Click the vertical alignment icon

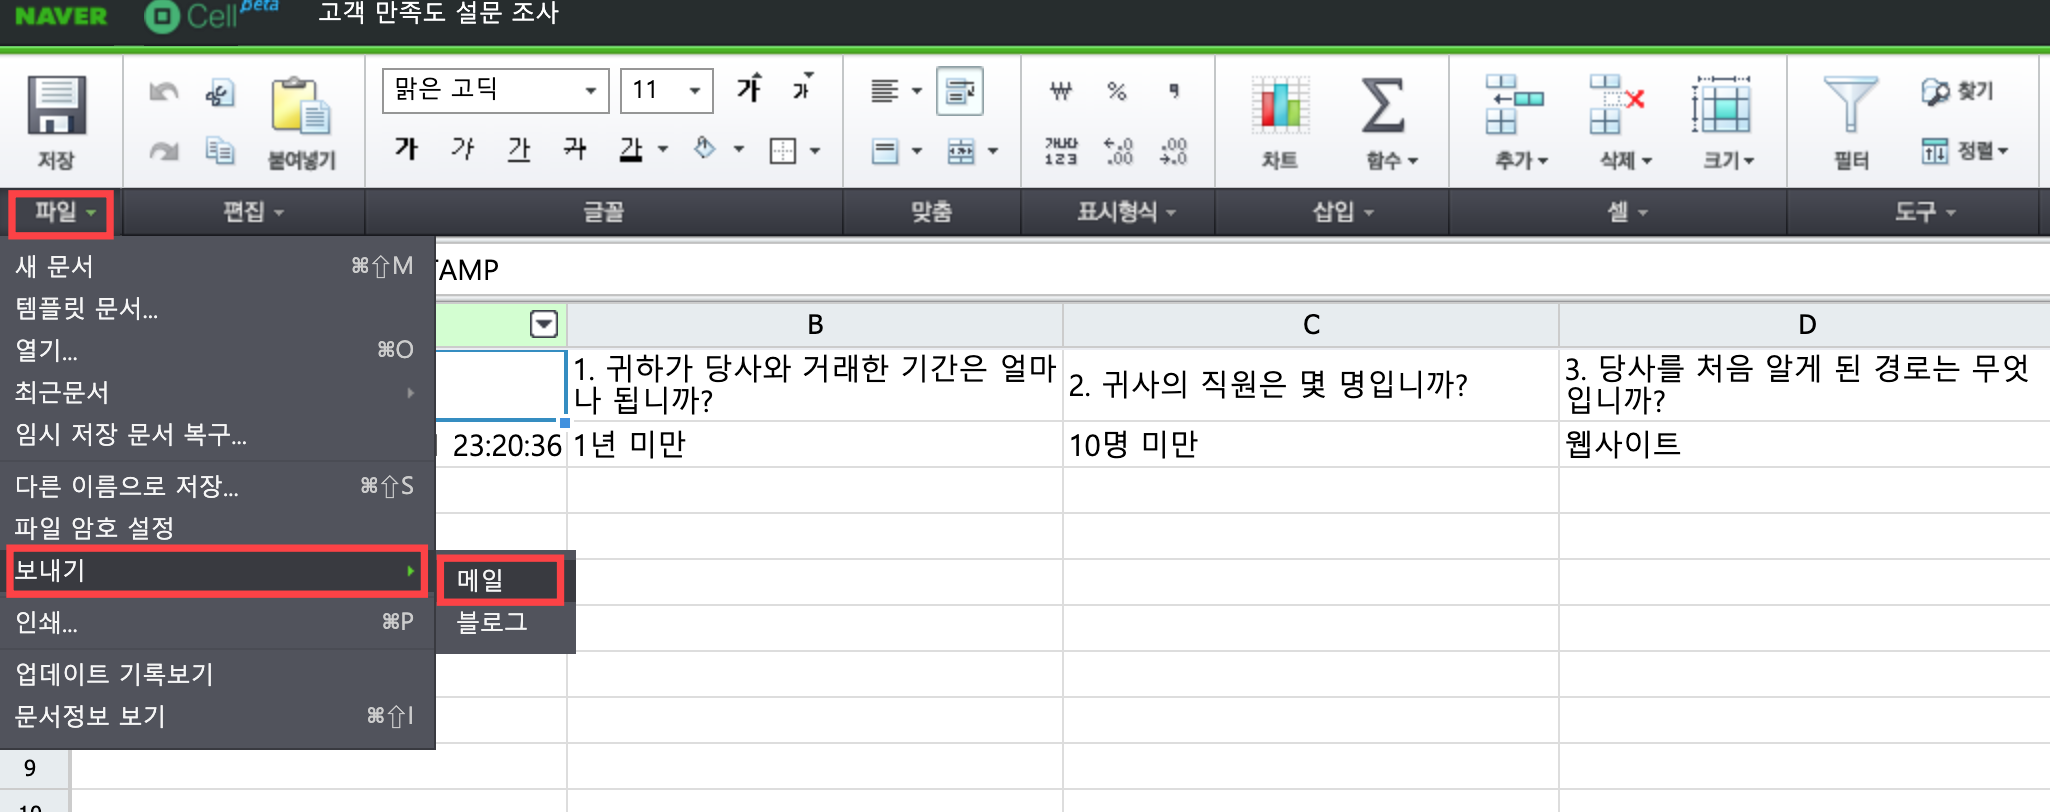coord(884,151)
